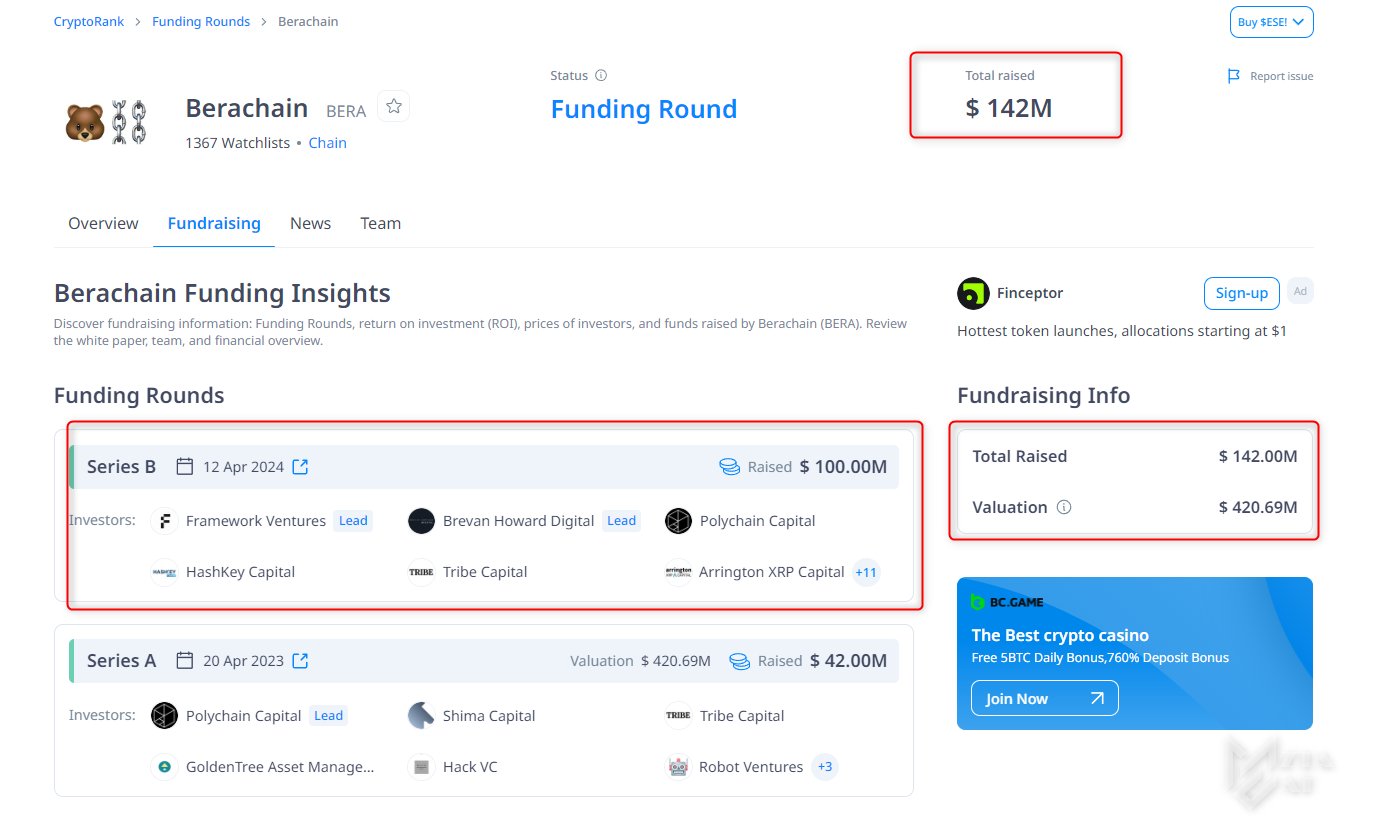Screen dimensions: 1385x828
Task: Open the Buy $ESE! dropdown
Action: click(x=1271, y=22)
